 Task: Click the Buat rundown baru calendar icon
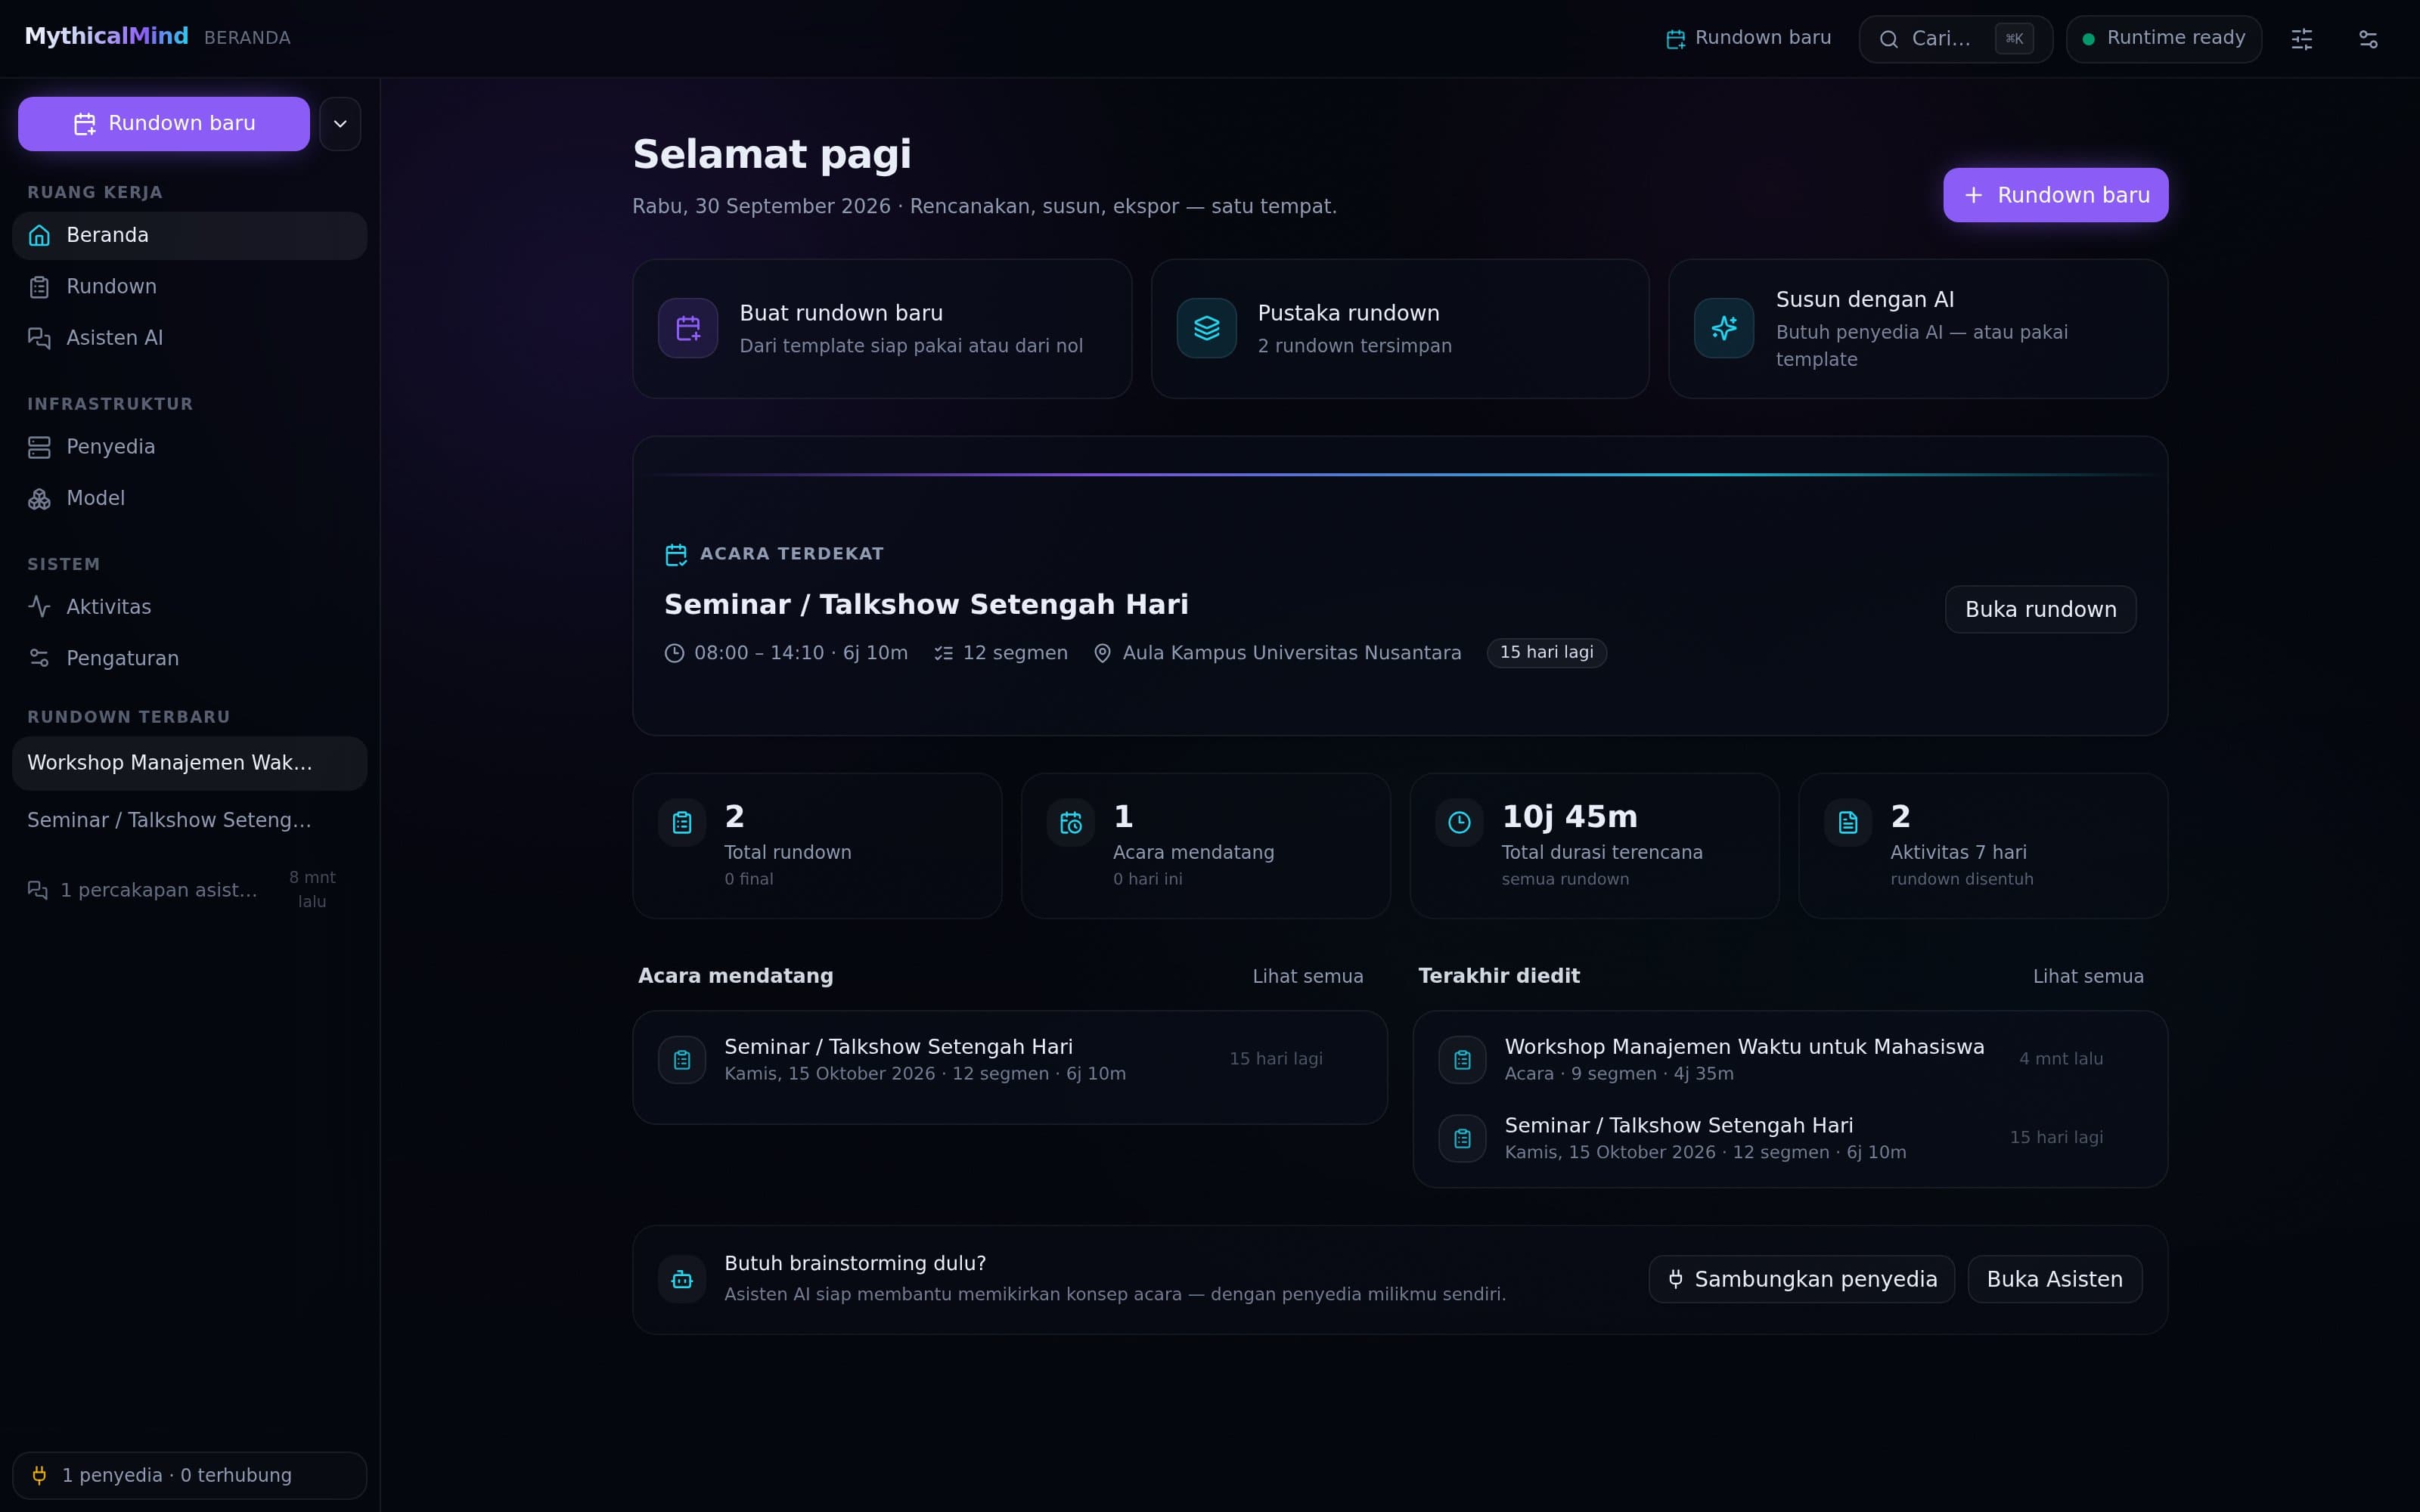pyautogui.click(x=688, y=328)
